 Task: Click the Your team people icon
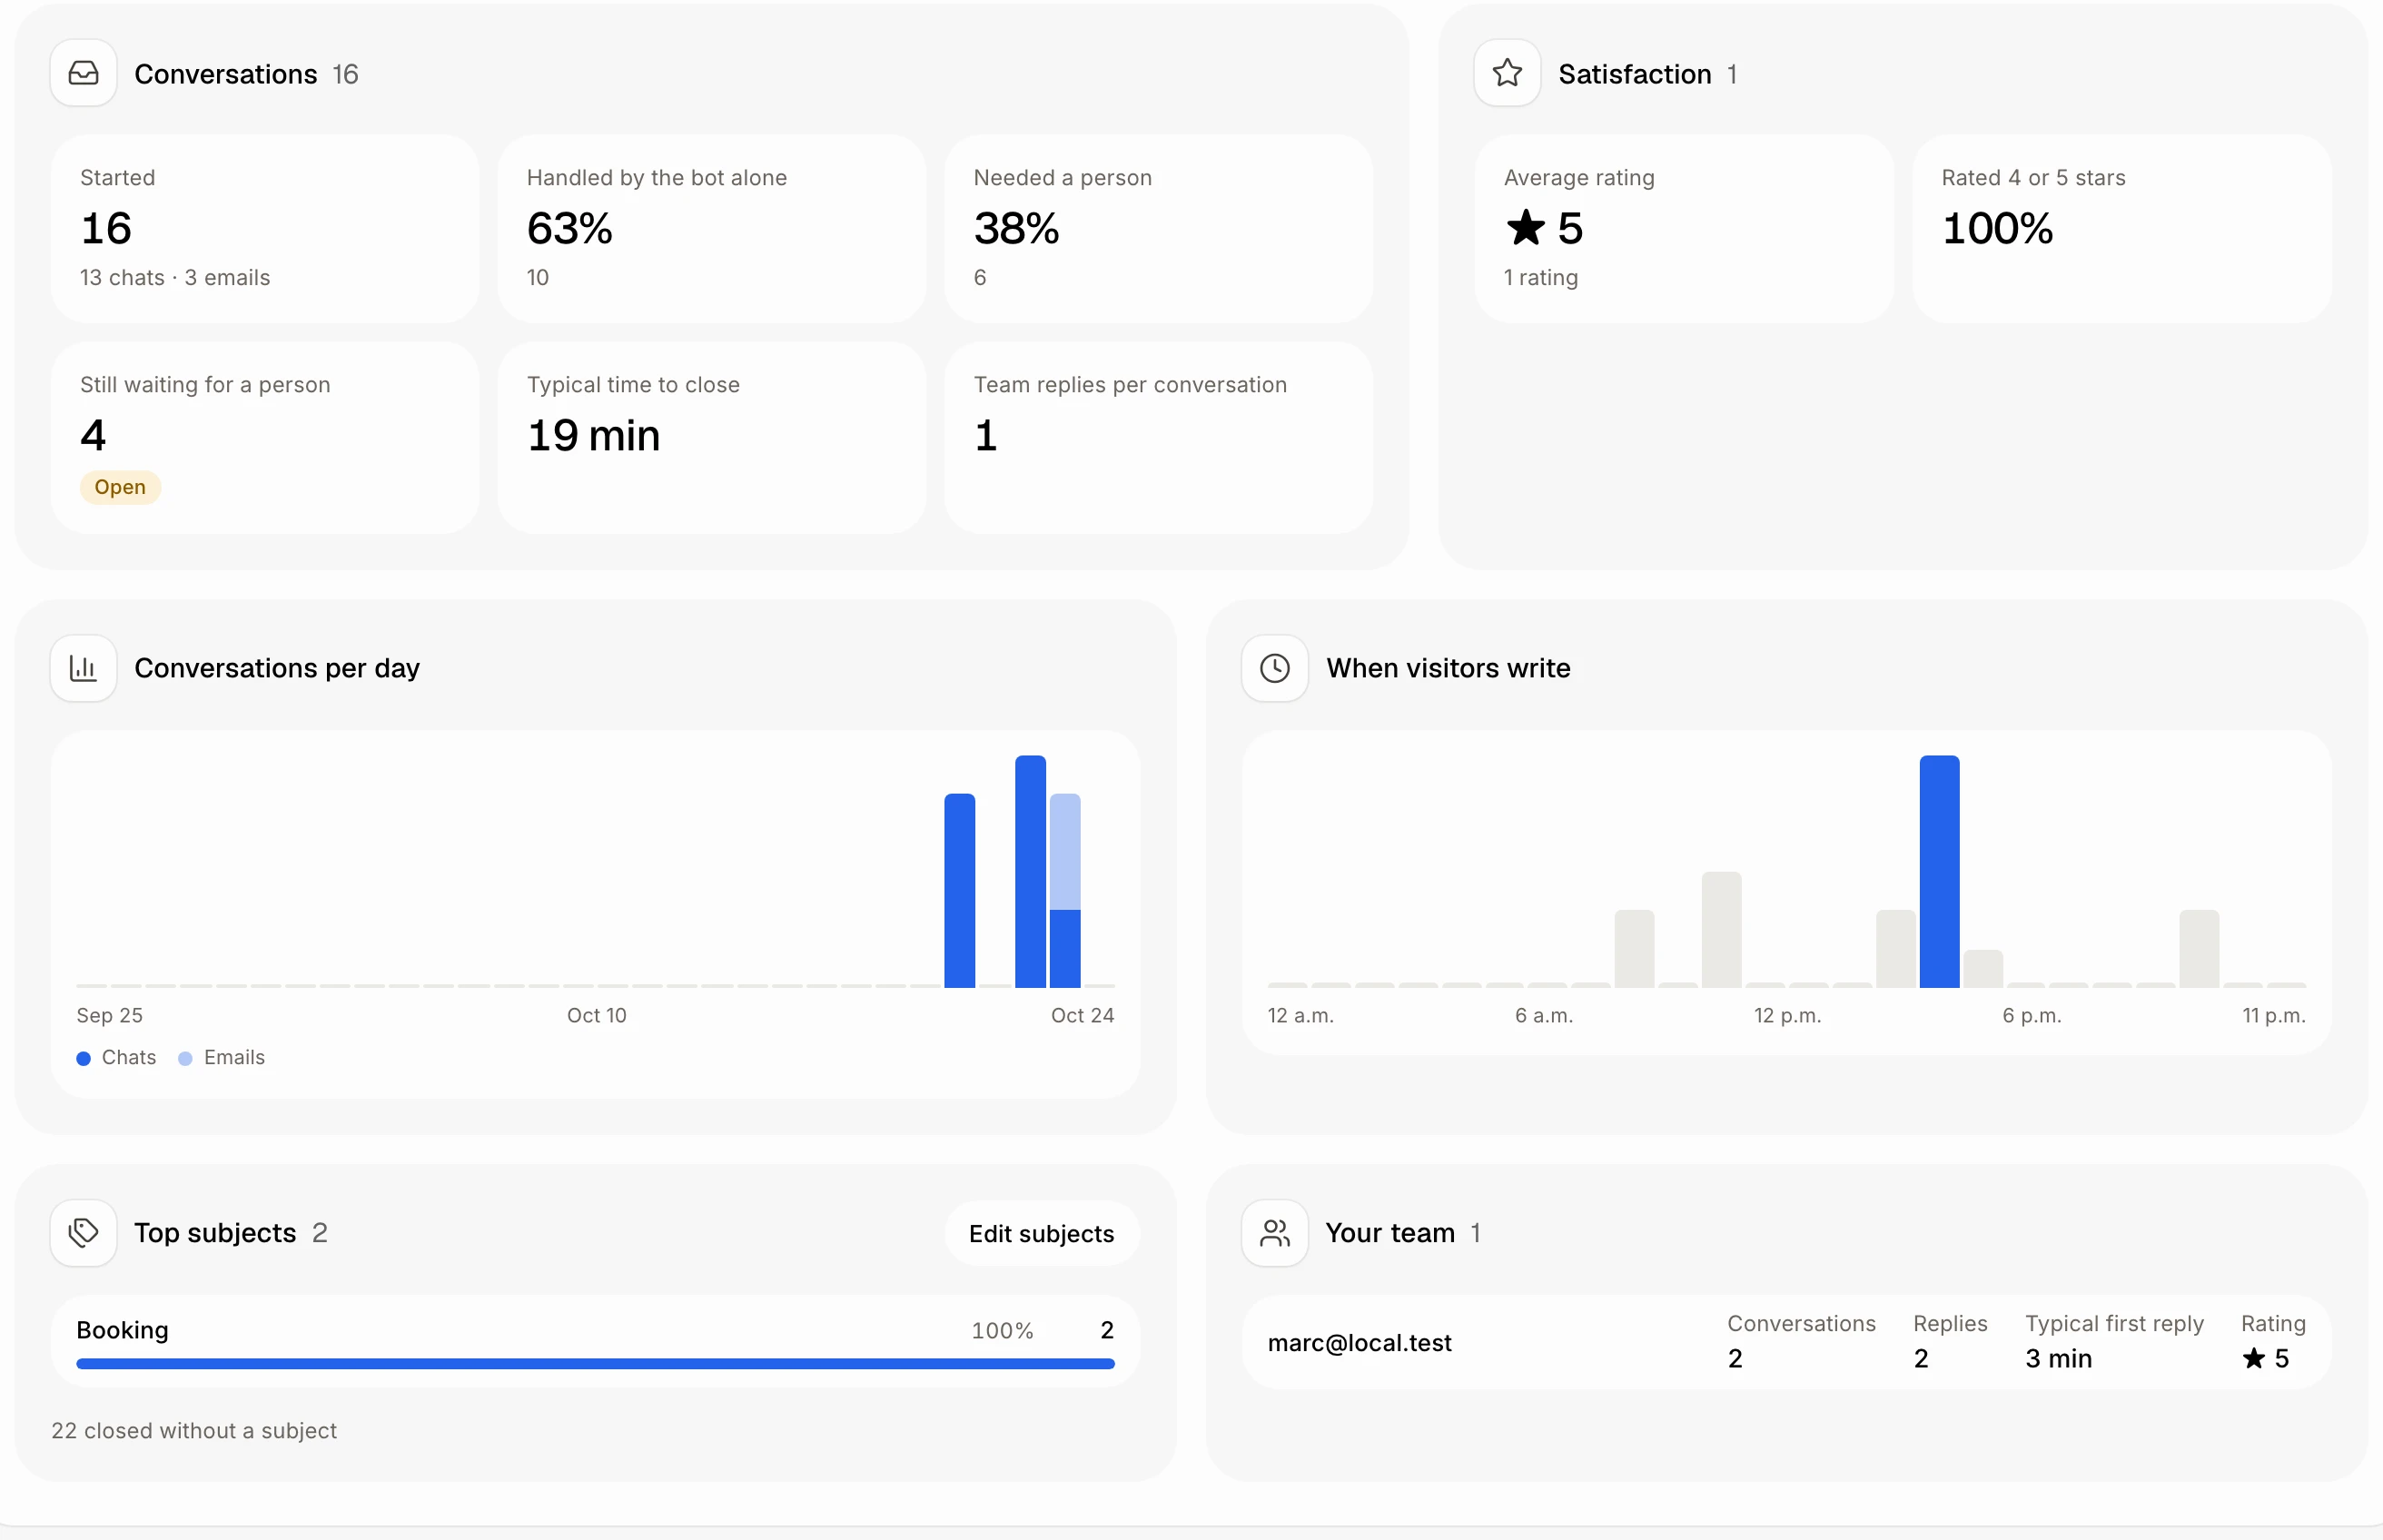[1275, 1233]
